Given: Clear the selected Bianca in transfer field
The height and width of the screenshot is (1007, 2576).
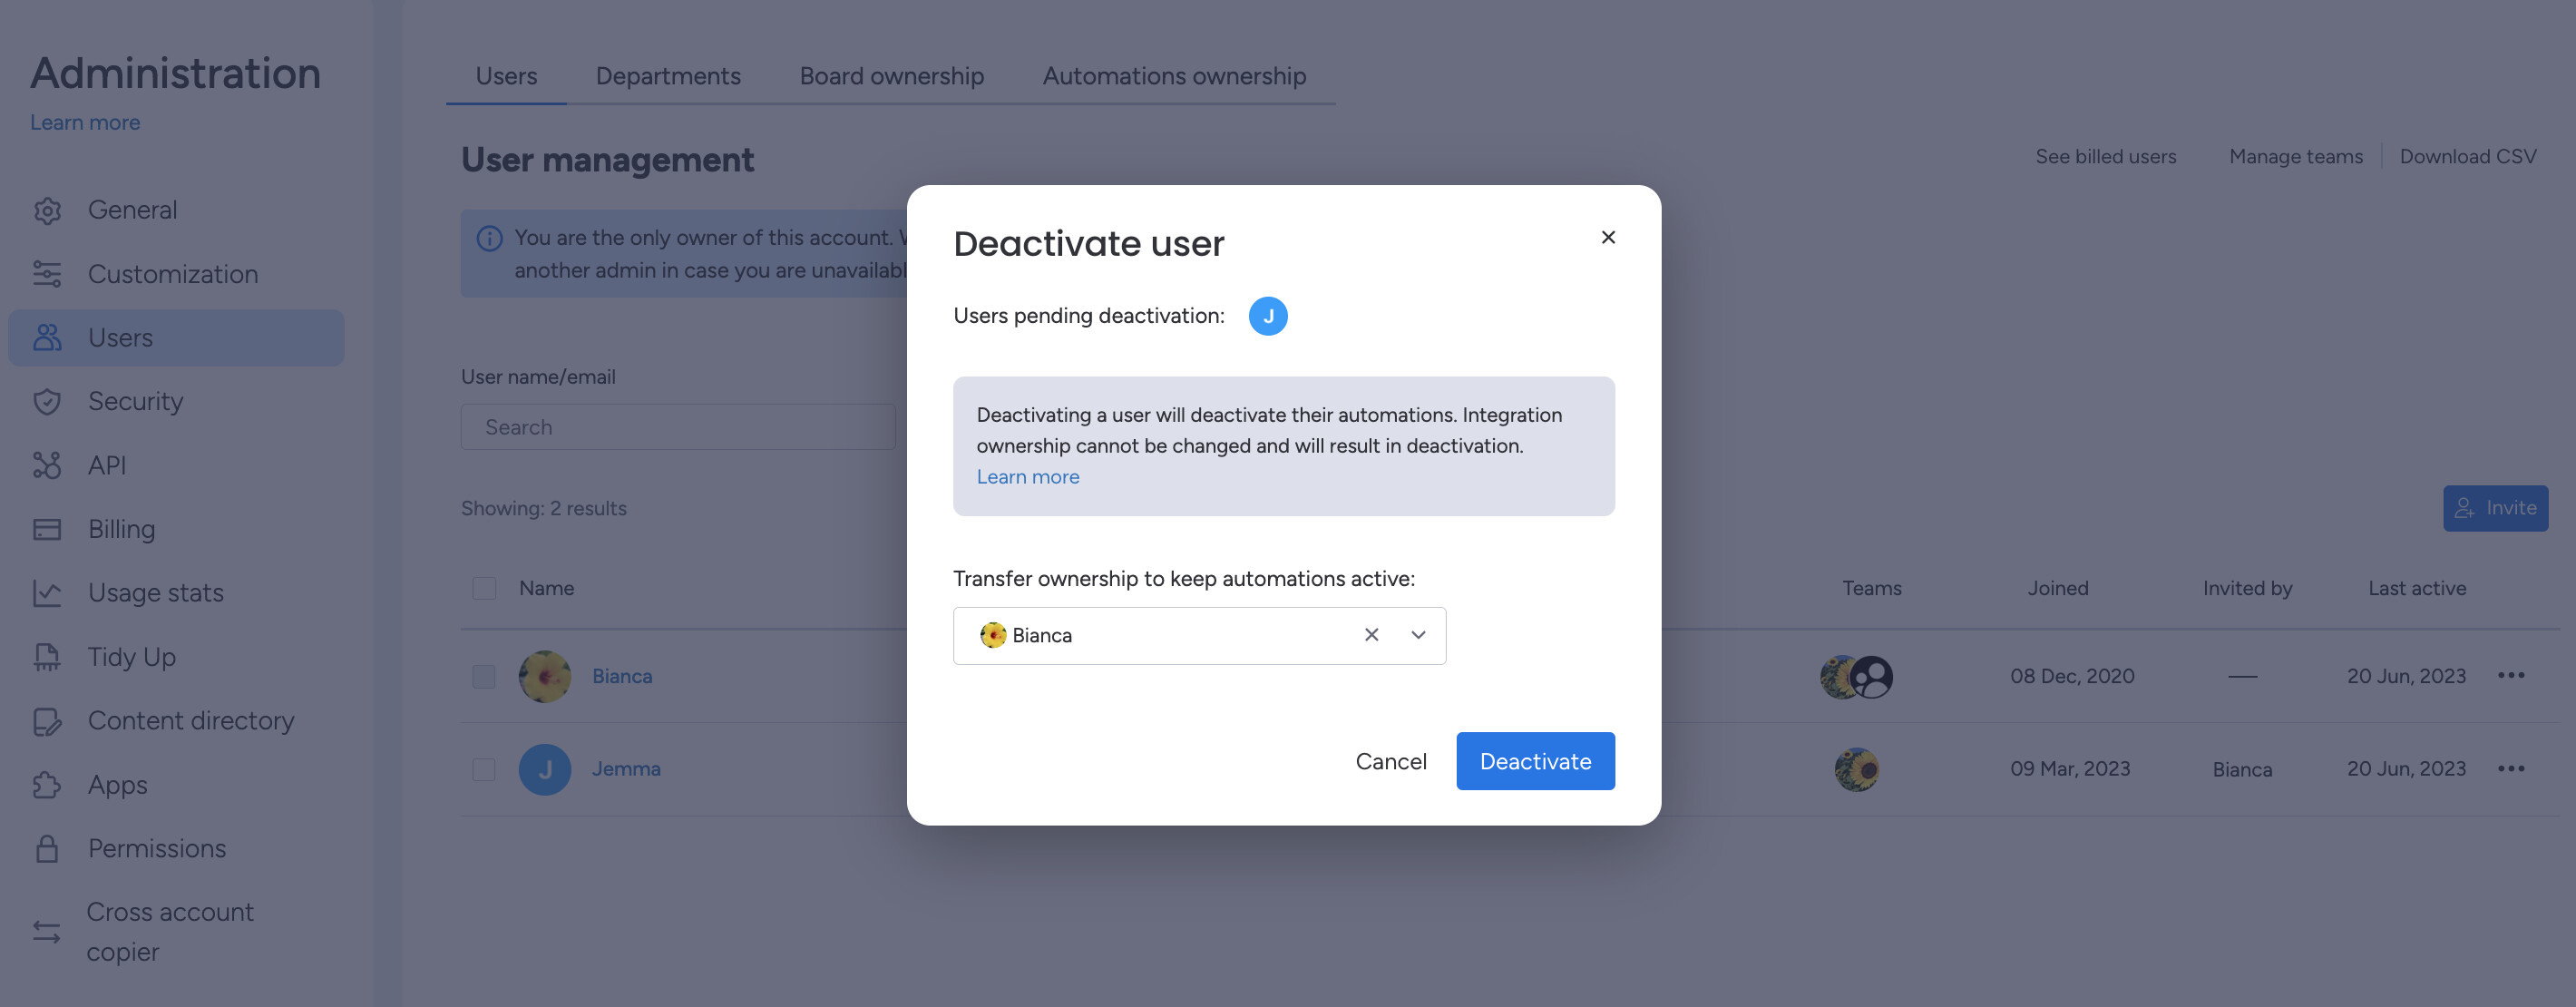Looking at the screenshot, I should click(x=1371, y=635).
